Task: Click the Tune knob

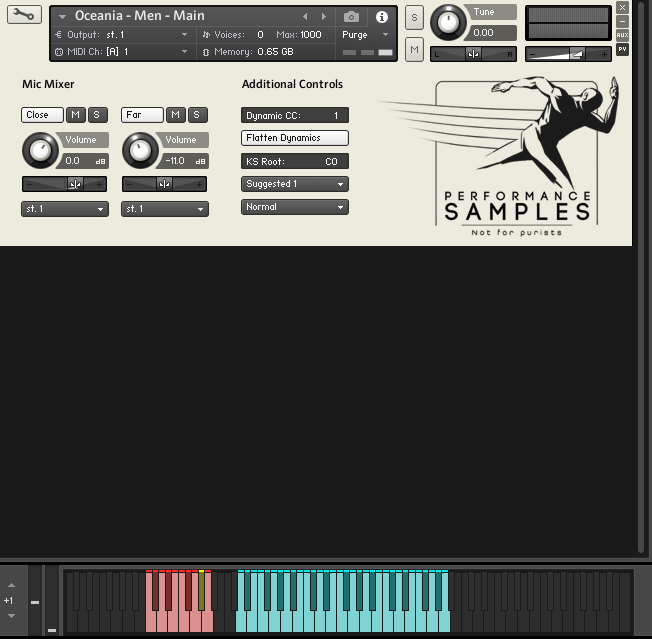Action: pyautogui.click(x=448, y=22)
